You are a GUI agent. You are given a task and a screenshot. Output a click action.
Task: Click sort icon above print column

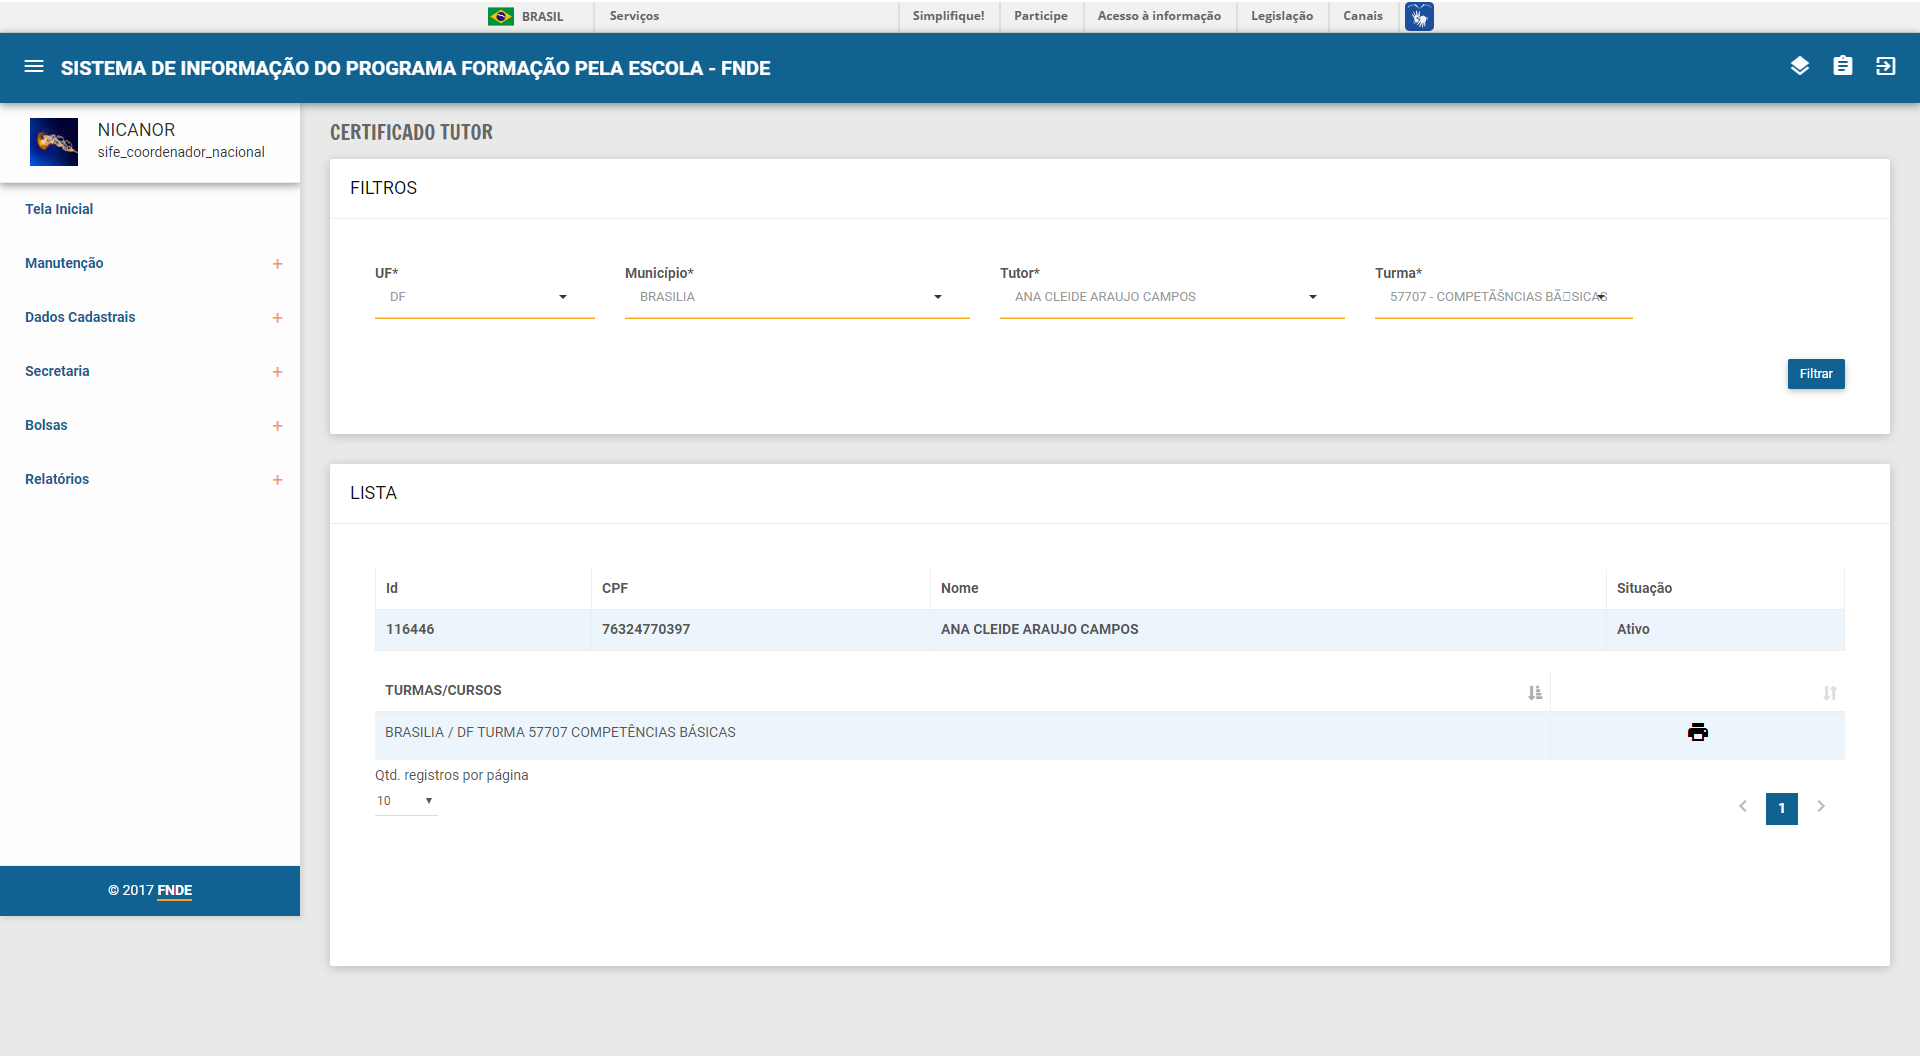[x=1829, y=692]
